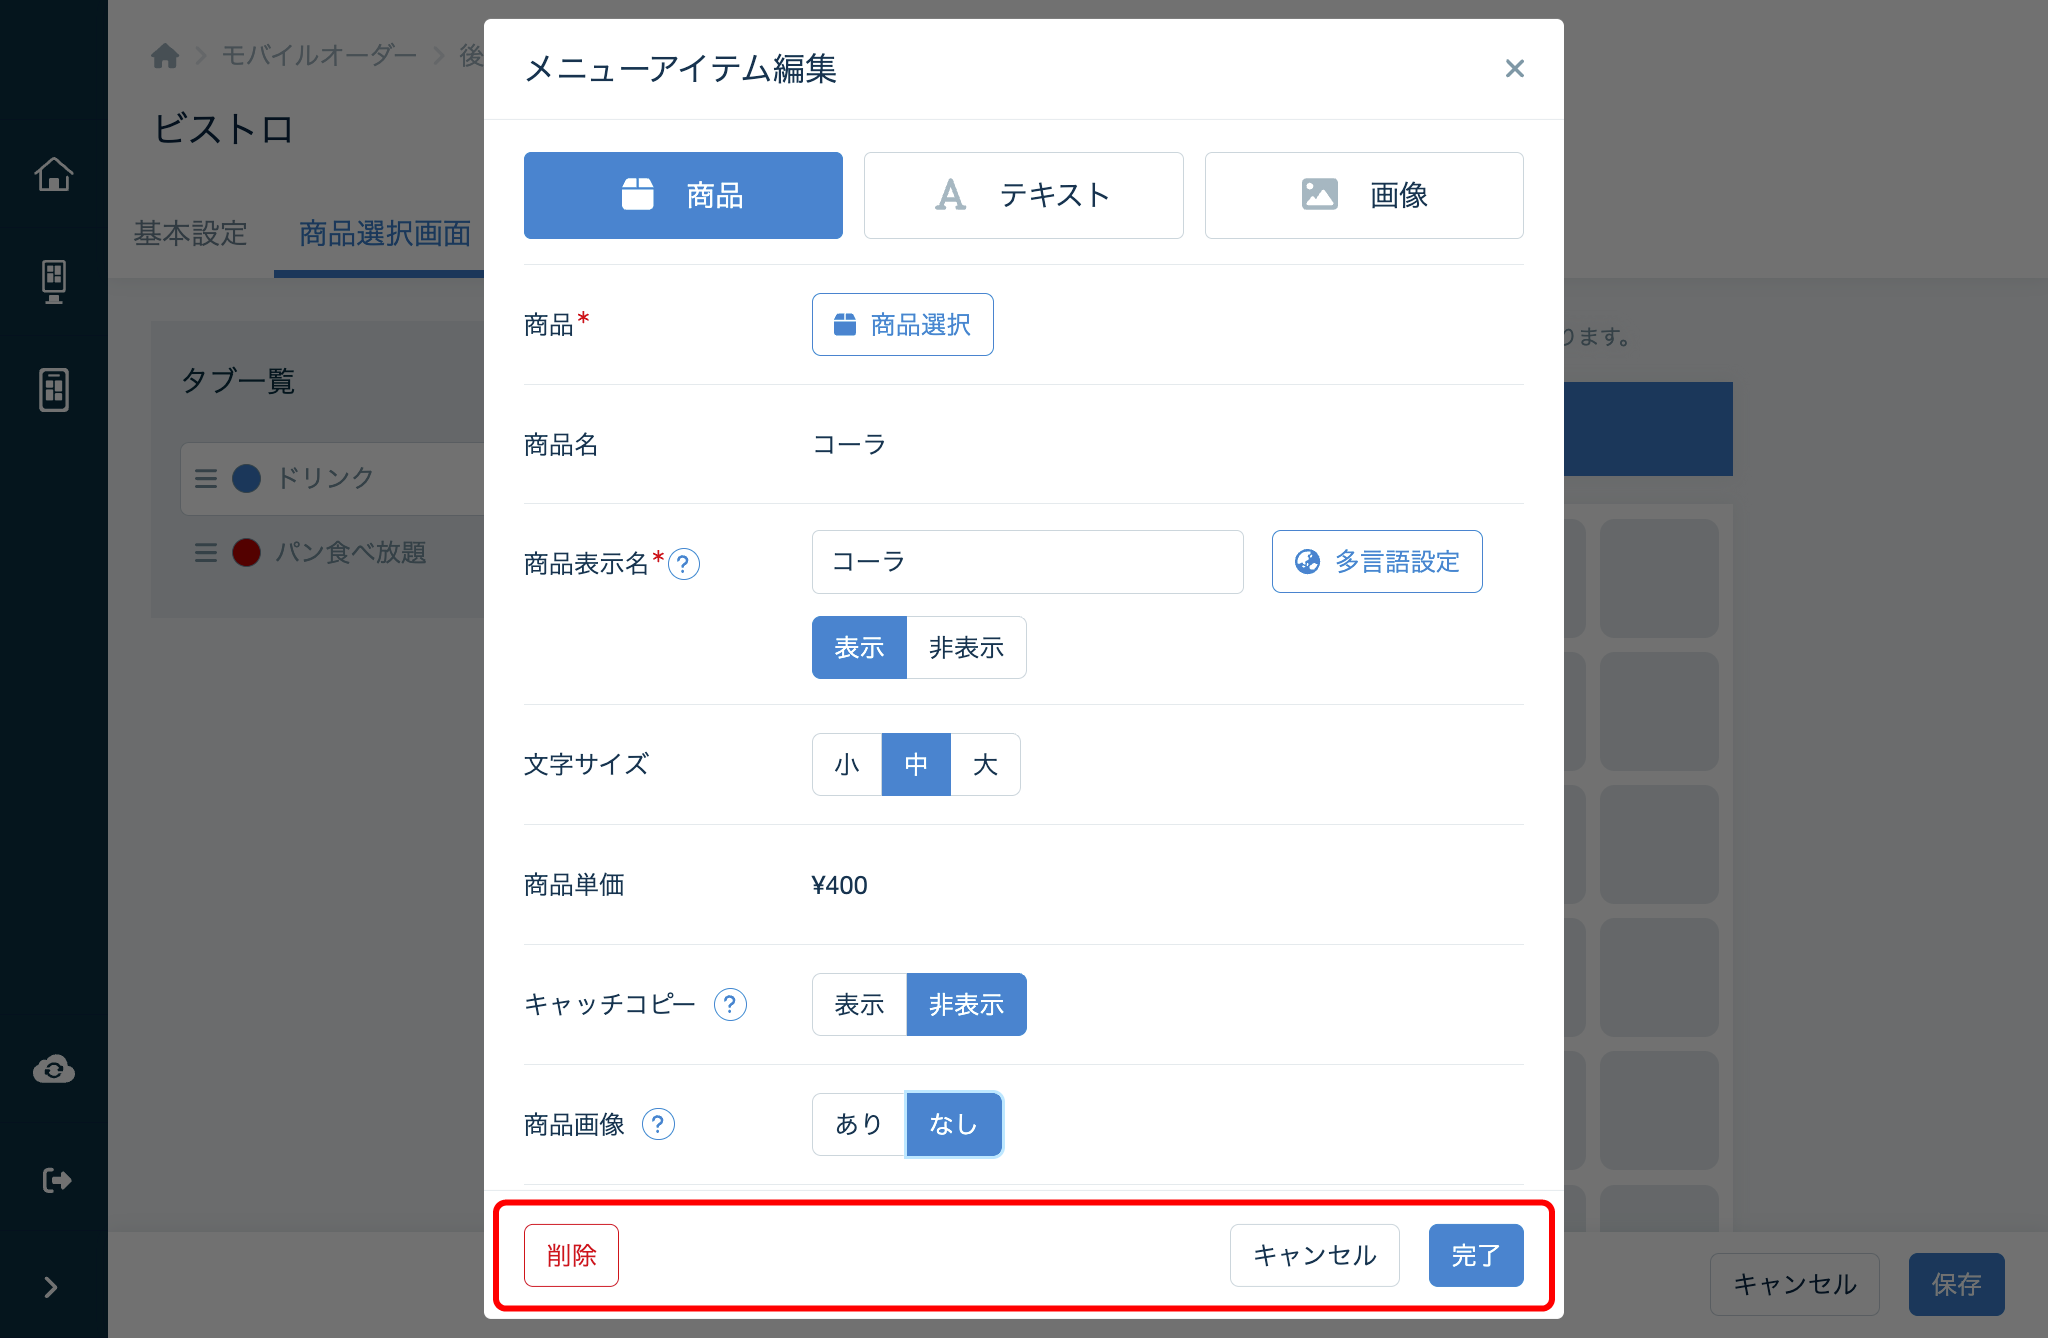Image resolution: width=2048 pixels, height=1338 pixels.
Task: Open help tooltip next to 商品表示名
Action: click(684, 564)
